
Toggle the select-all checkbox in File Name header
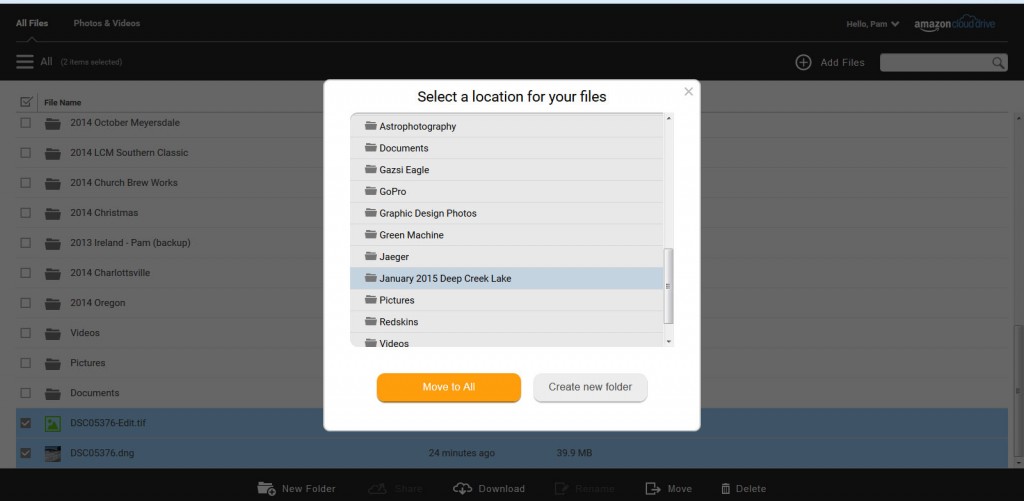click(26, 102)
